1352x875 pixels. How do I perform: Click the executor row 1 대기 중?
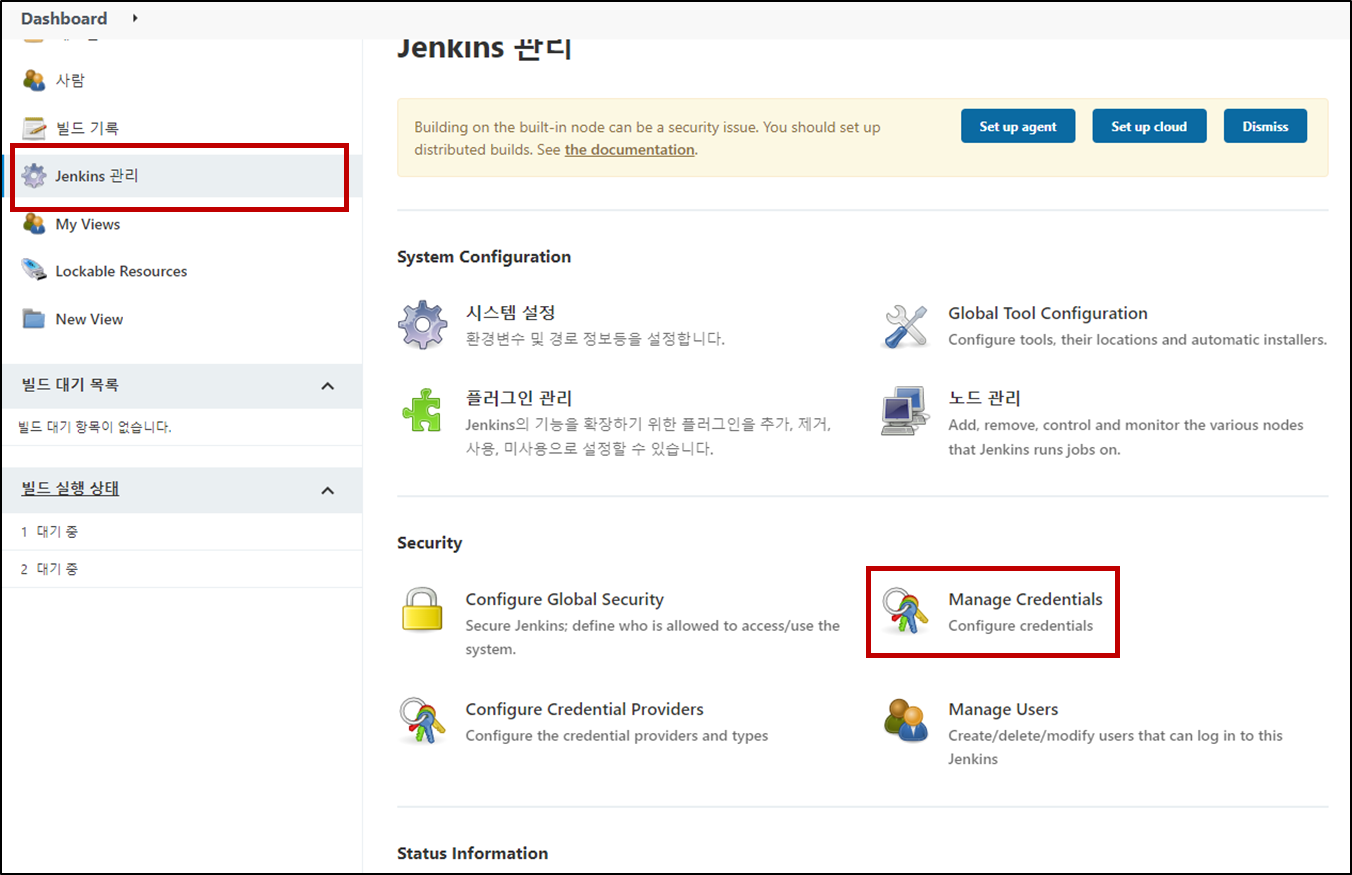(182, 532)
